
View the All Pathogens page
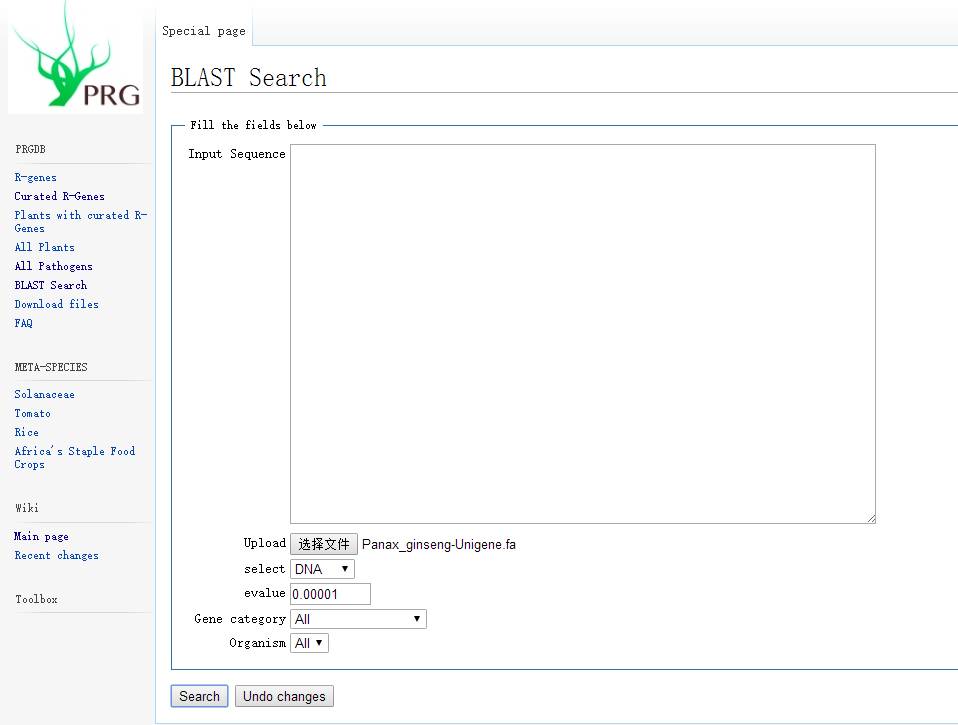(x=53, y=266)
